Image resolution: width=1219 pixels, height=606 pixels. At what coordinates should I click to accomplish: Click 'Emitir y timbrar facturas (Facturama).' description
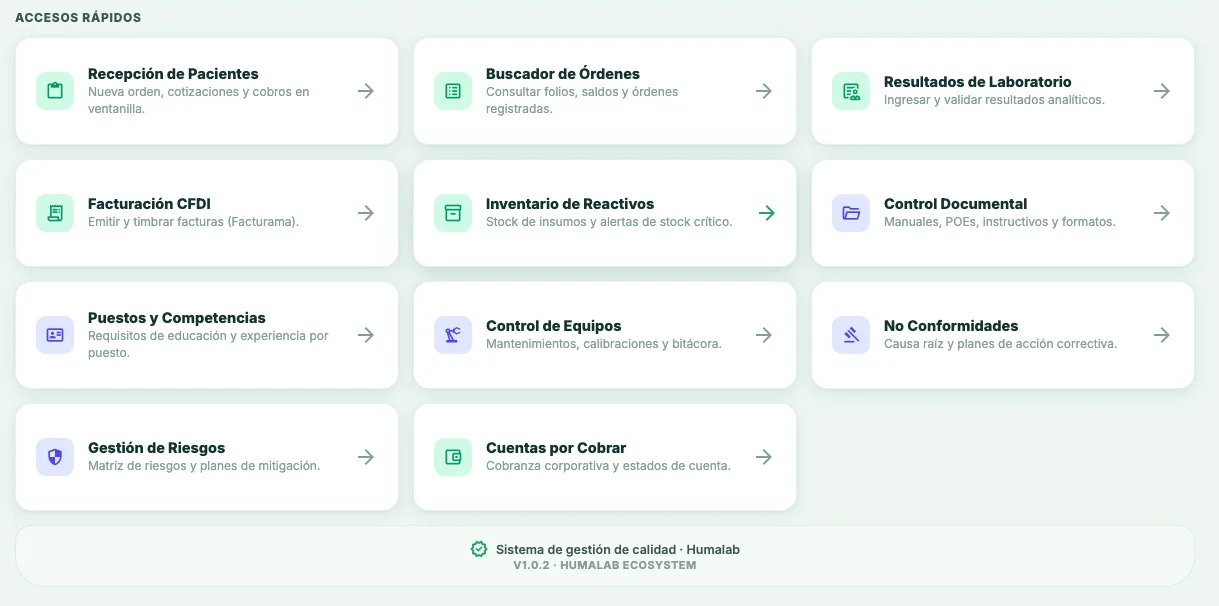pos(194,222)
